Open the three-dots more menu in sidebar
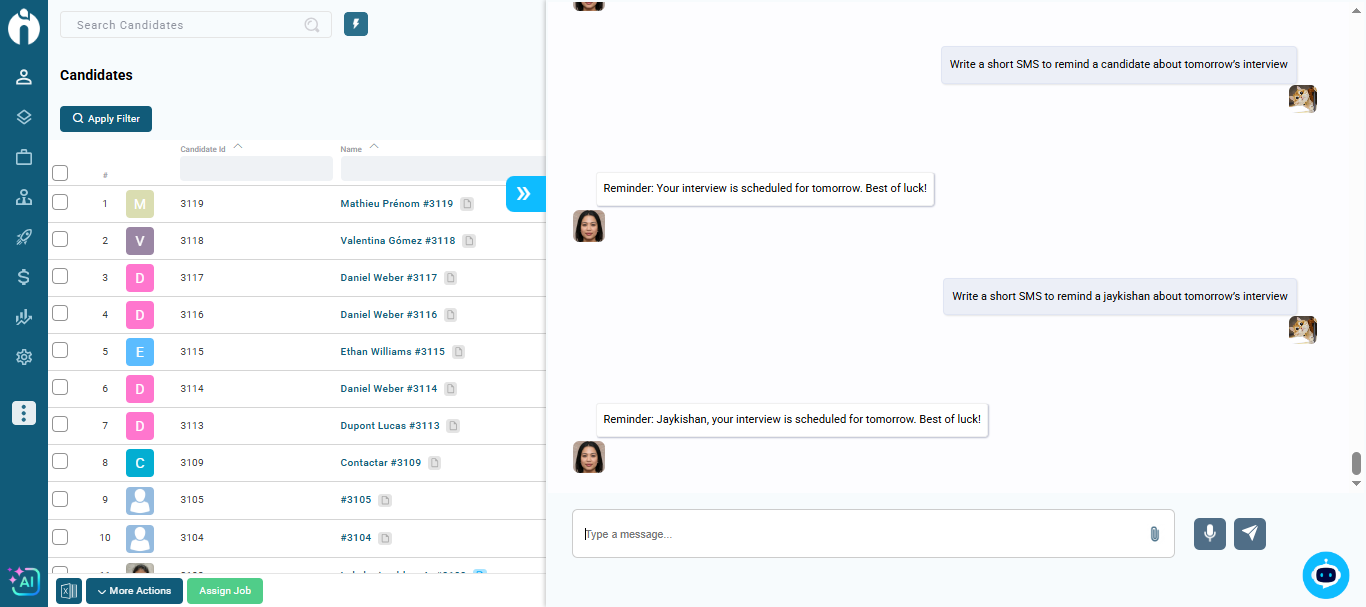Viewport: 1366px width, 607px height. pos(24,413)
